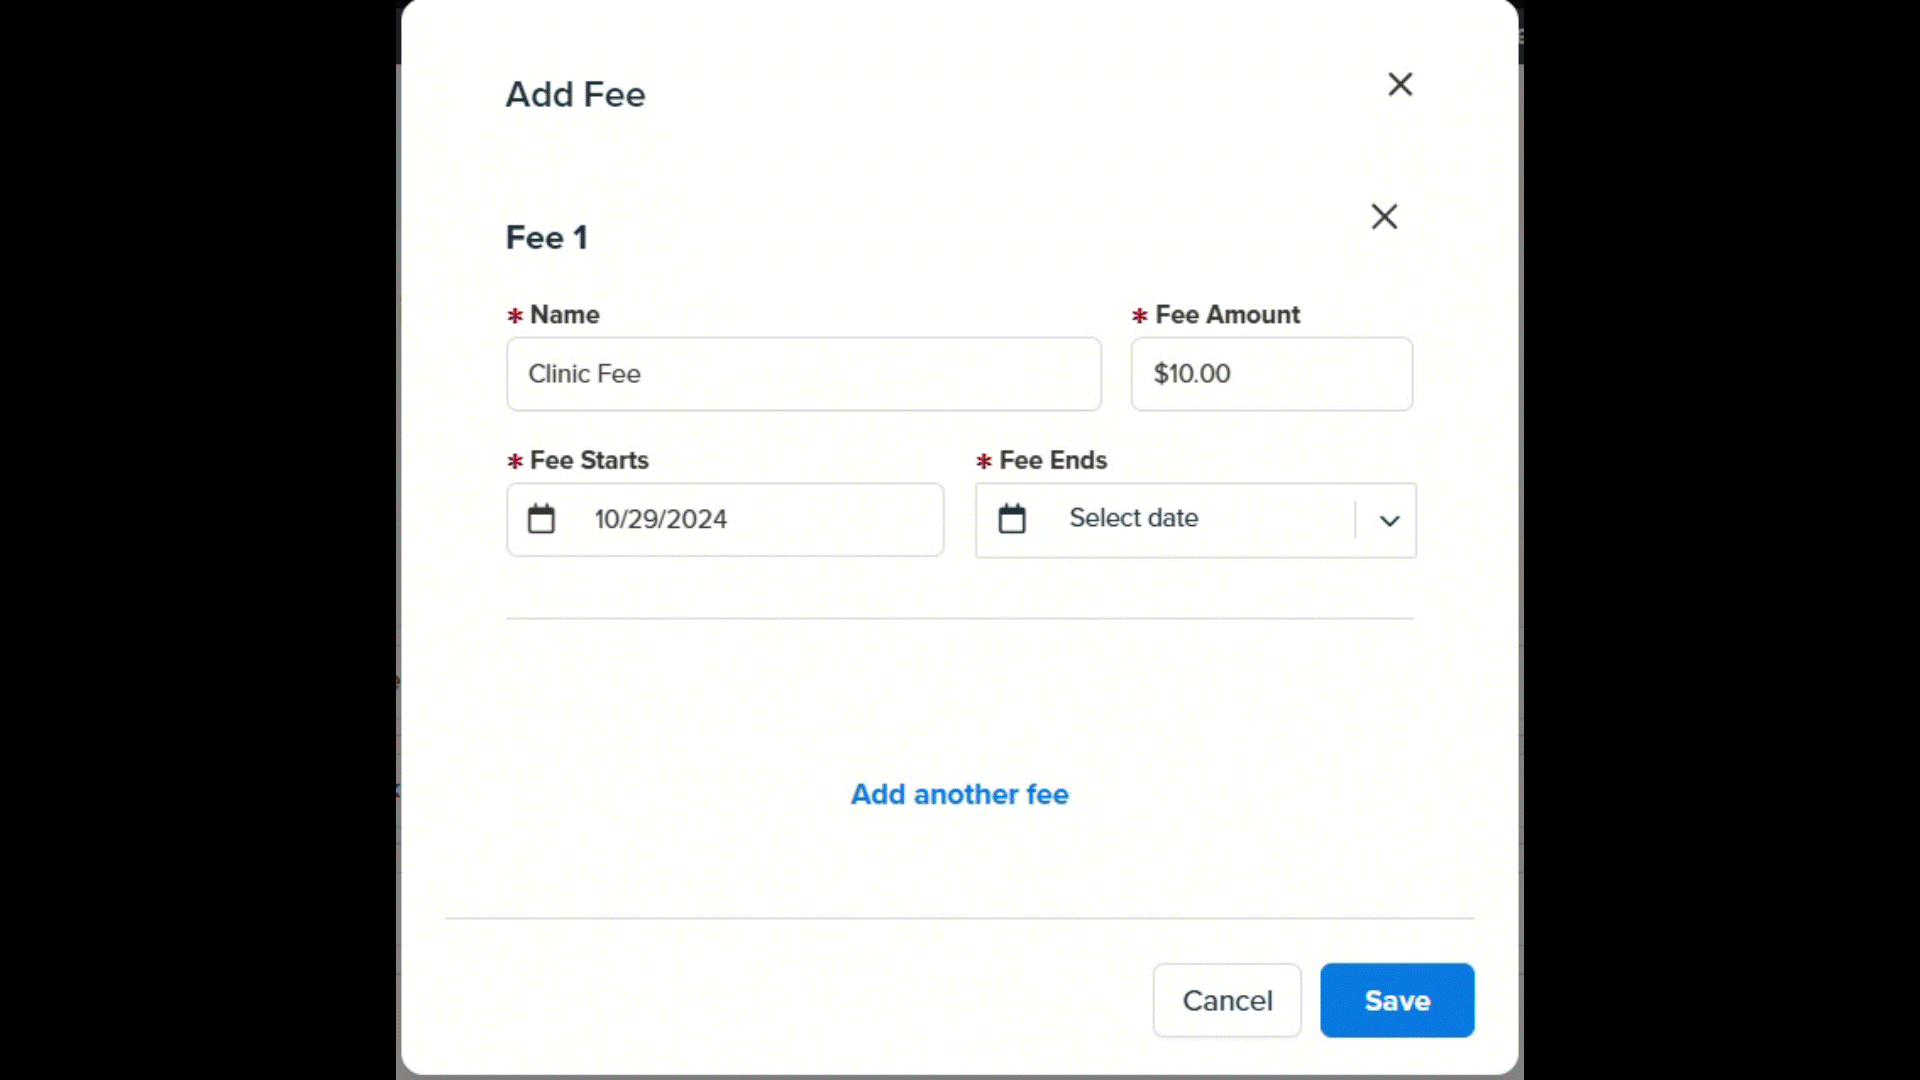Click the Fee Amount label
Viewport: 1920px width, 1080px height.
1228,315
